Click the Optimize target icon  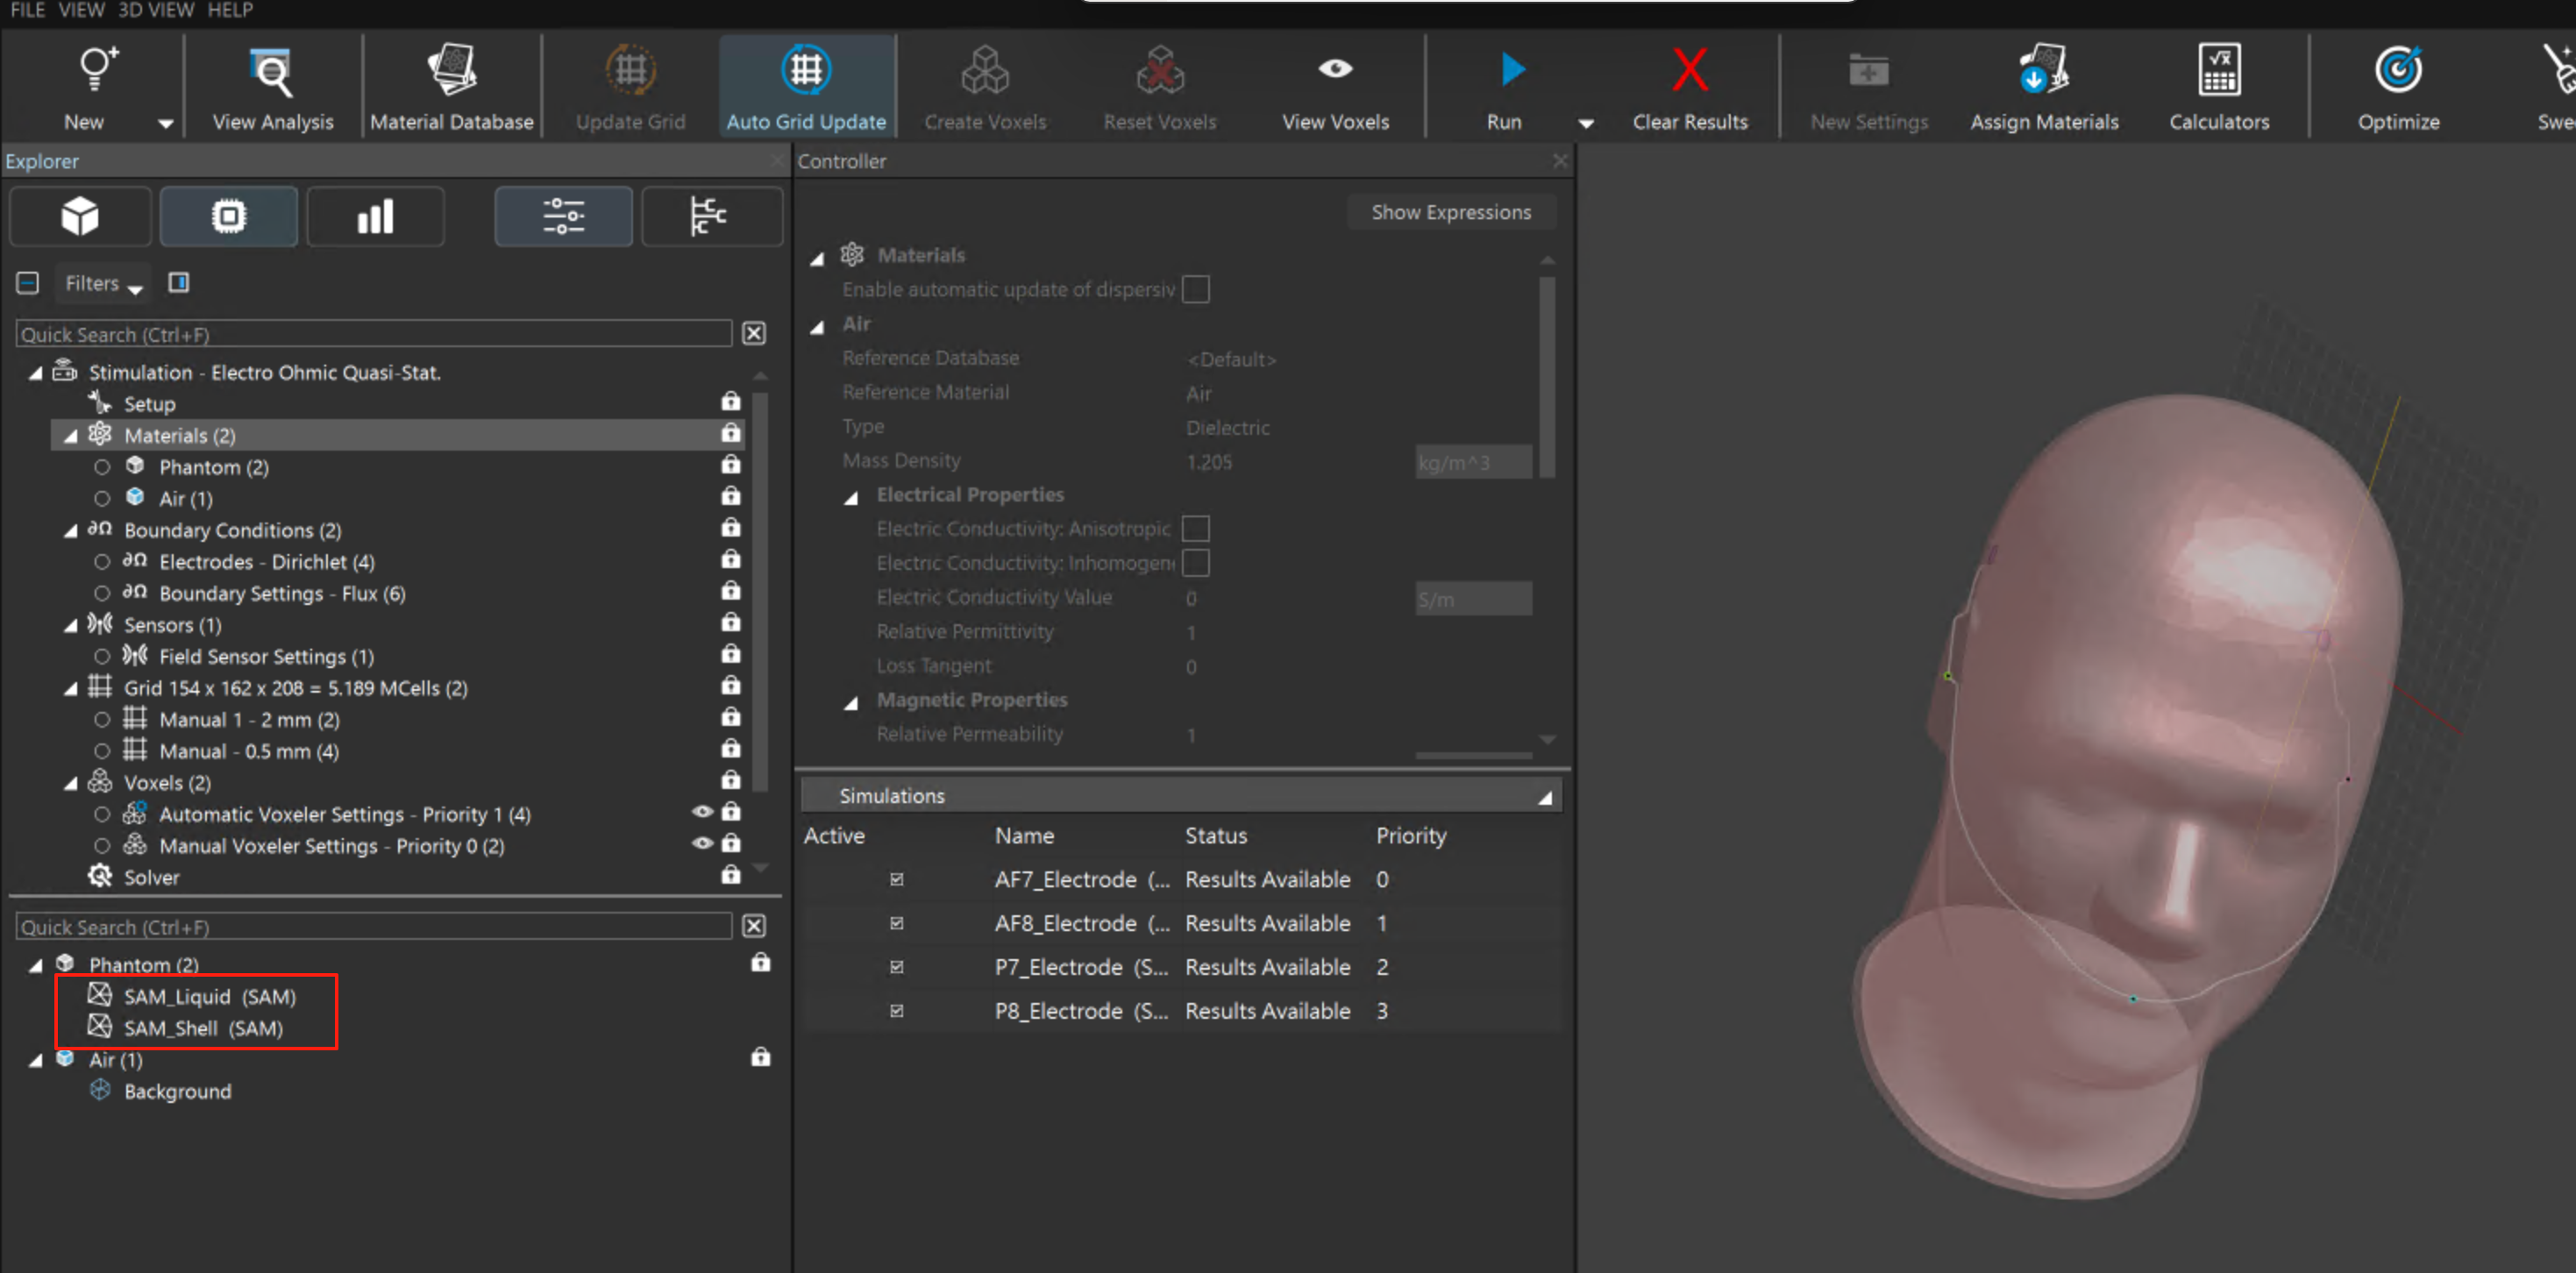pyautogui.click(x=2397, y=70)
